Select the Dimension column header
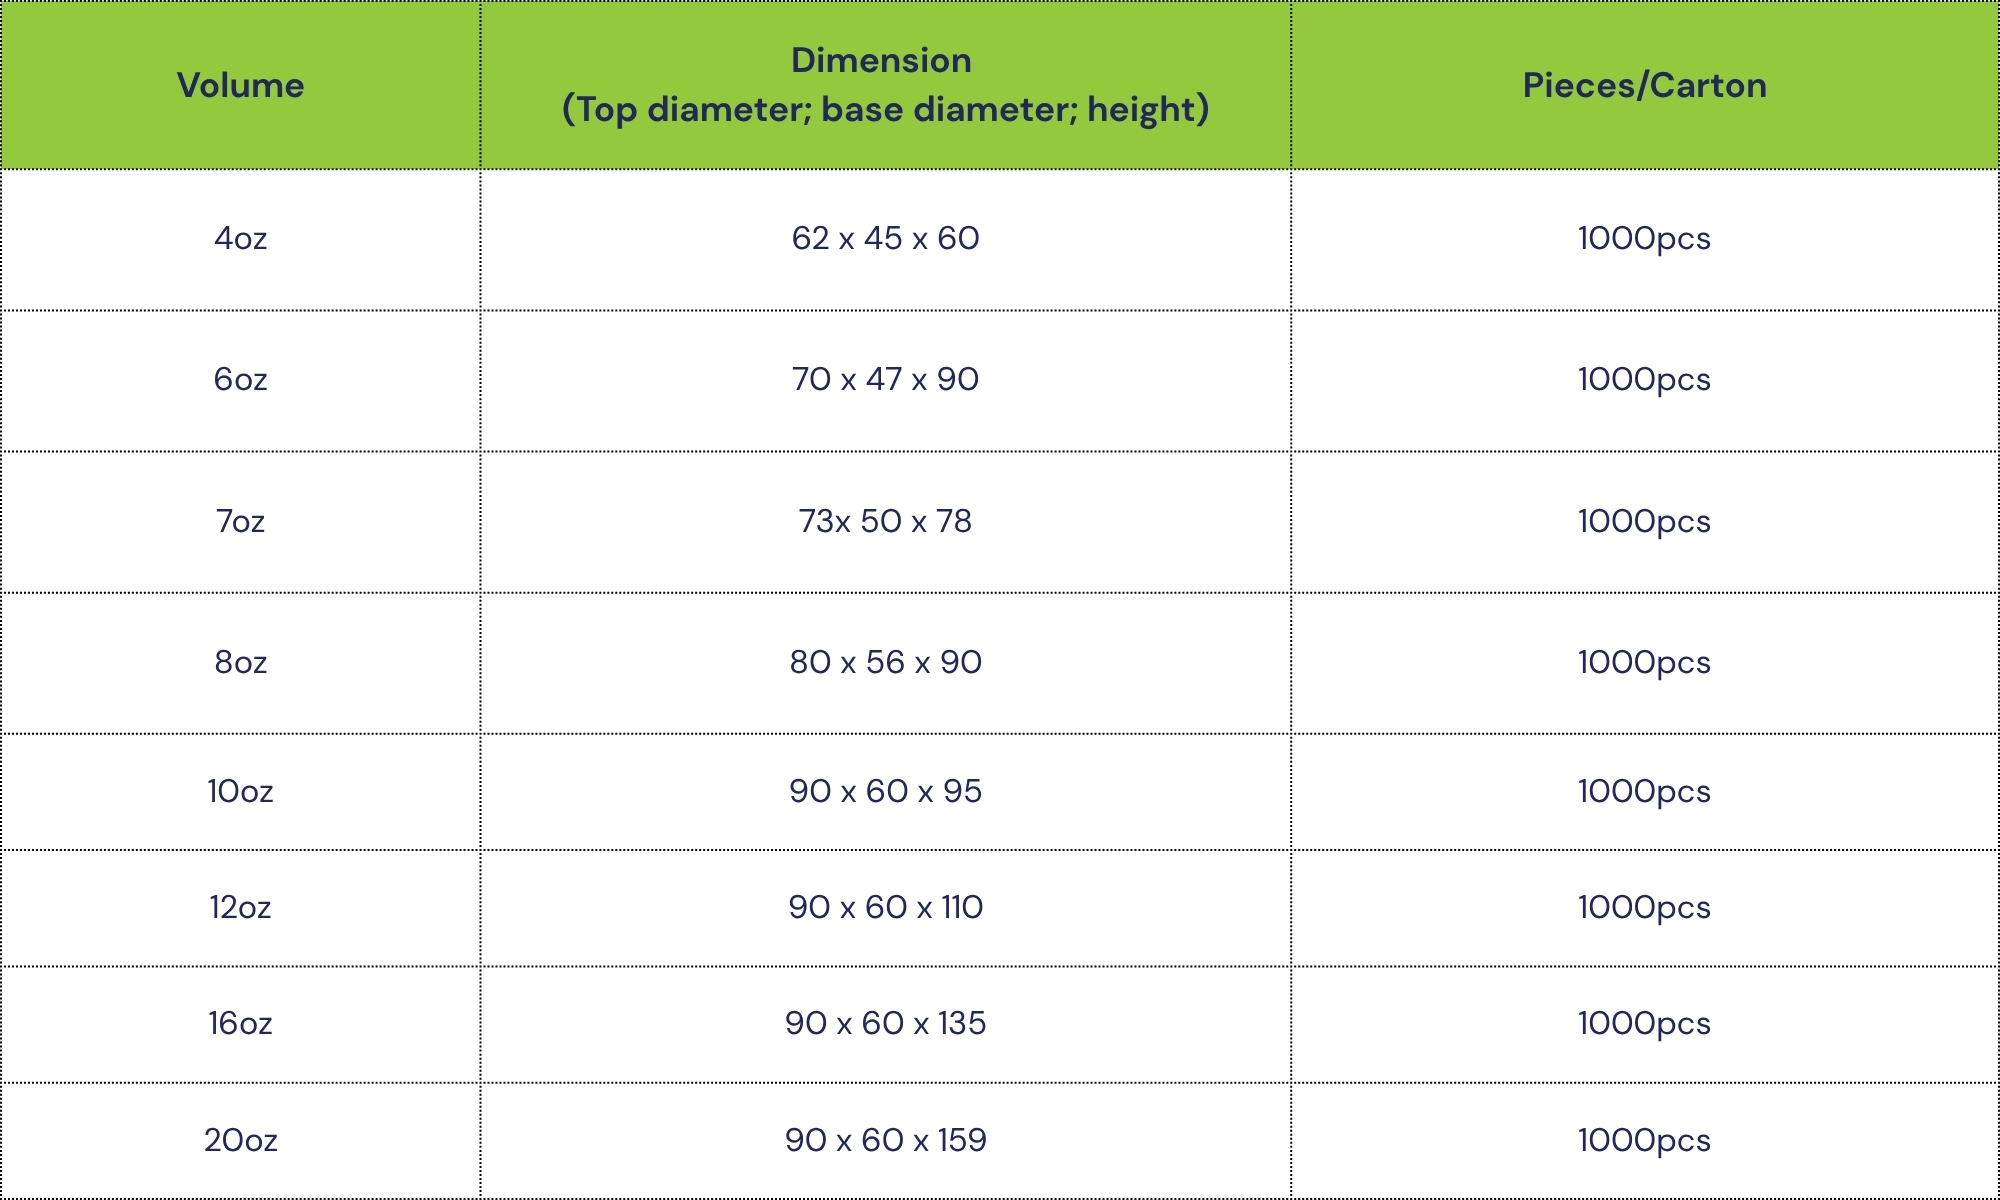This screenshot has height=1200, width=2000. pyautogui.click(x=885, y=85)
